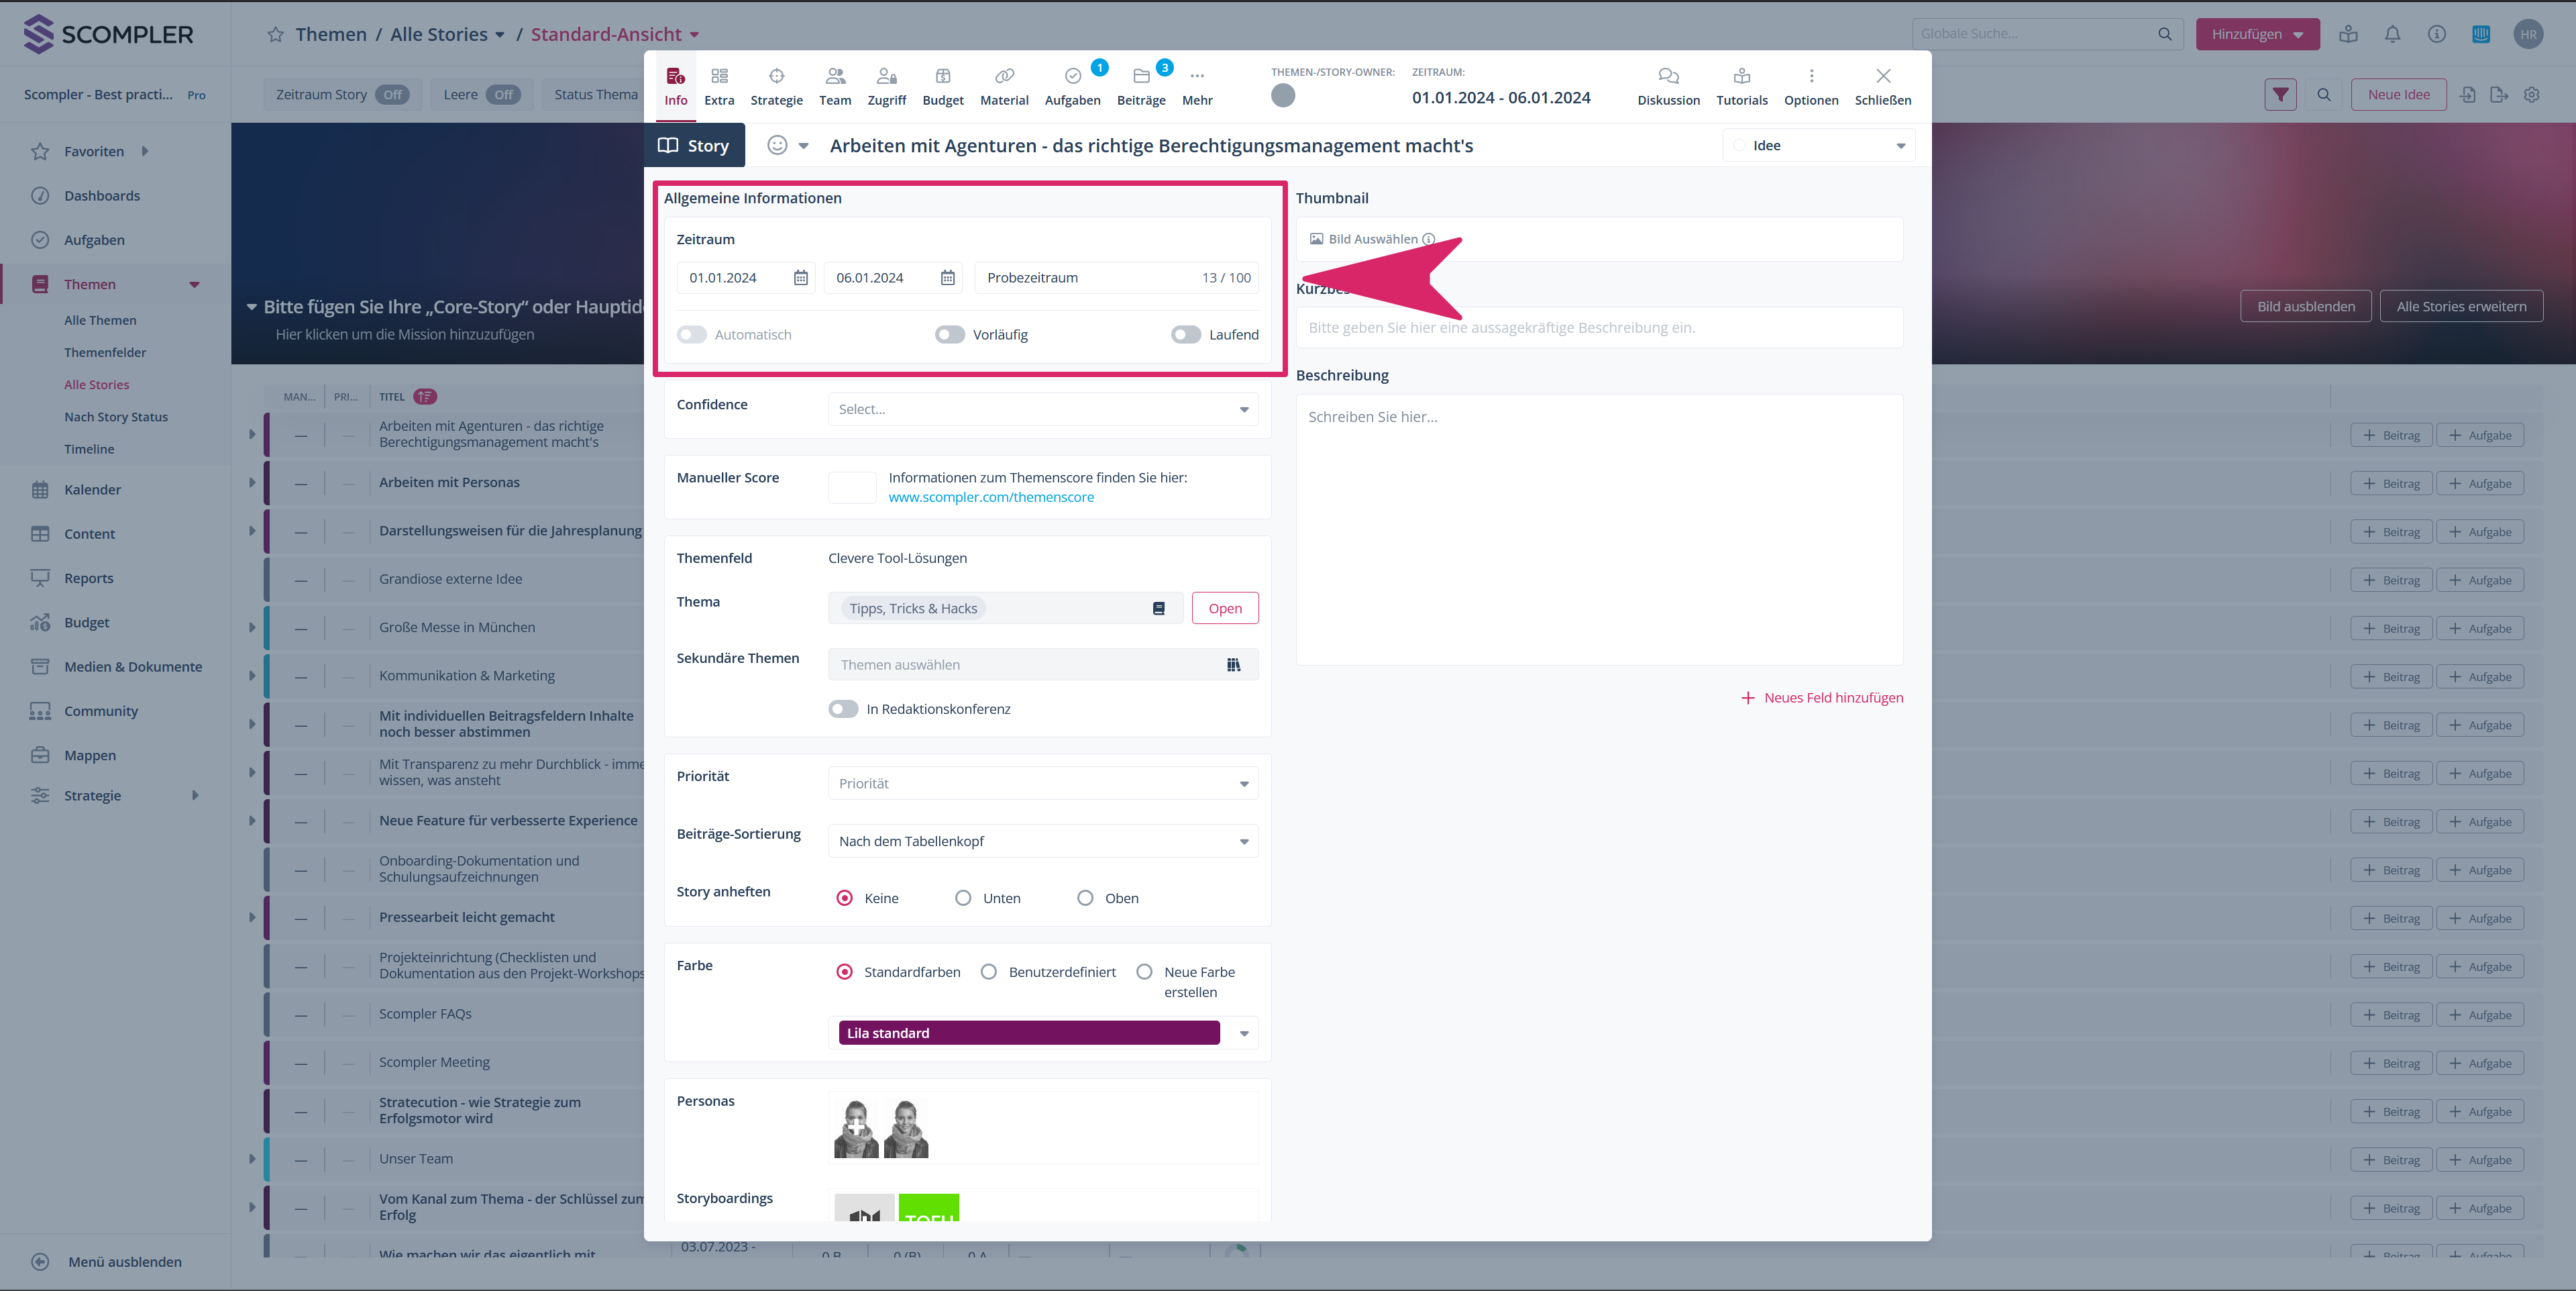Open calendar picker for start date 01.01.2024
Screen dimensions: 2576x1291
(800, 278)
